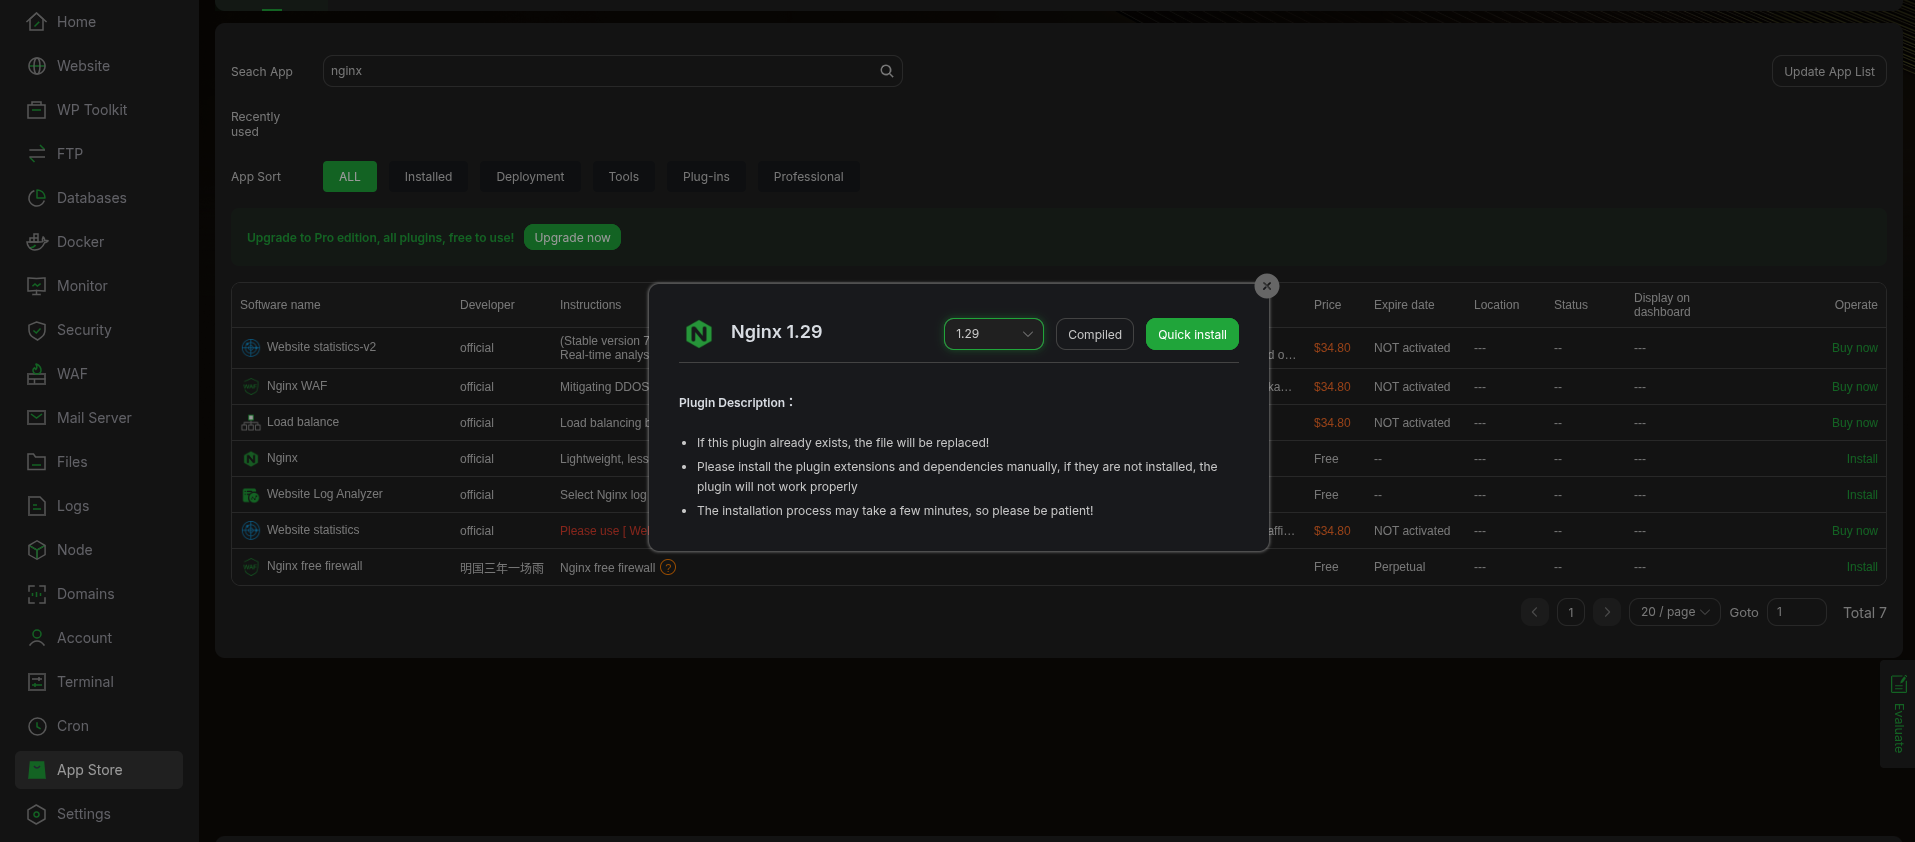
Task: Click the Terminal sidebar icon
Action: [37, 682]
